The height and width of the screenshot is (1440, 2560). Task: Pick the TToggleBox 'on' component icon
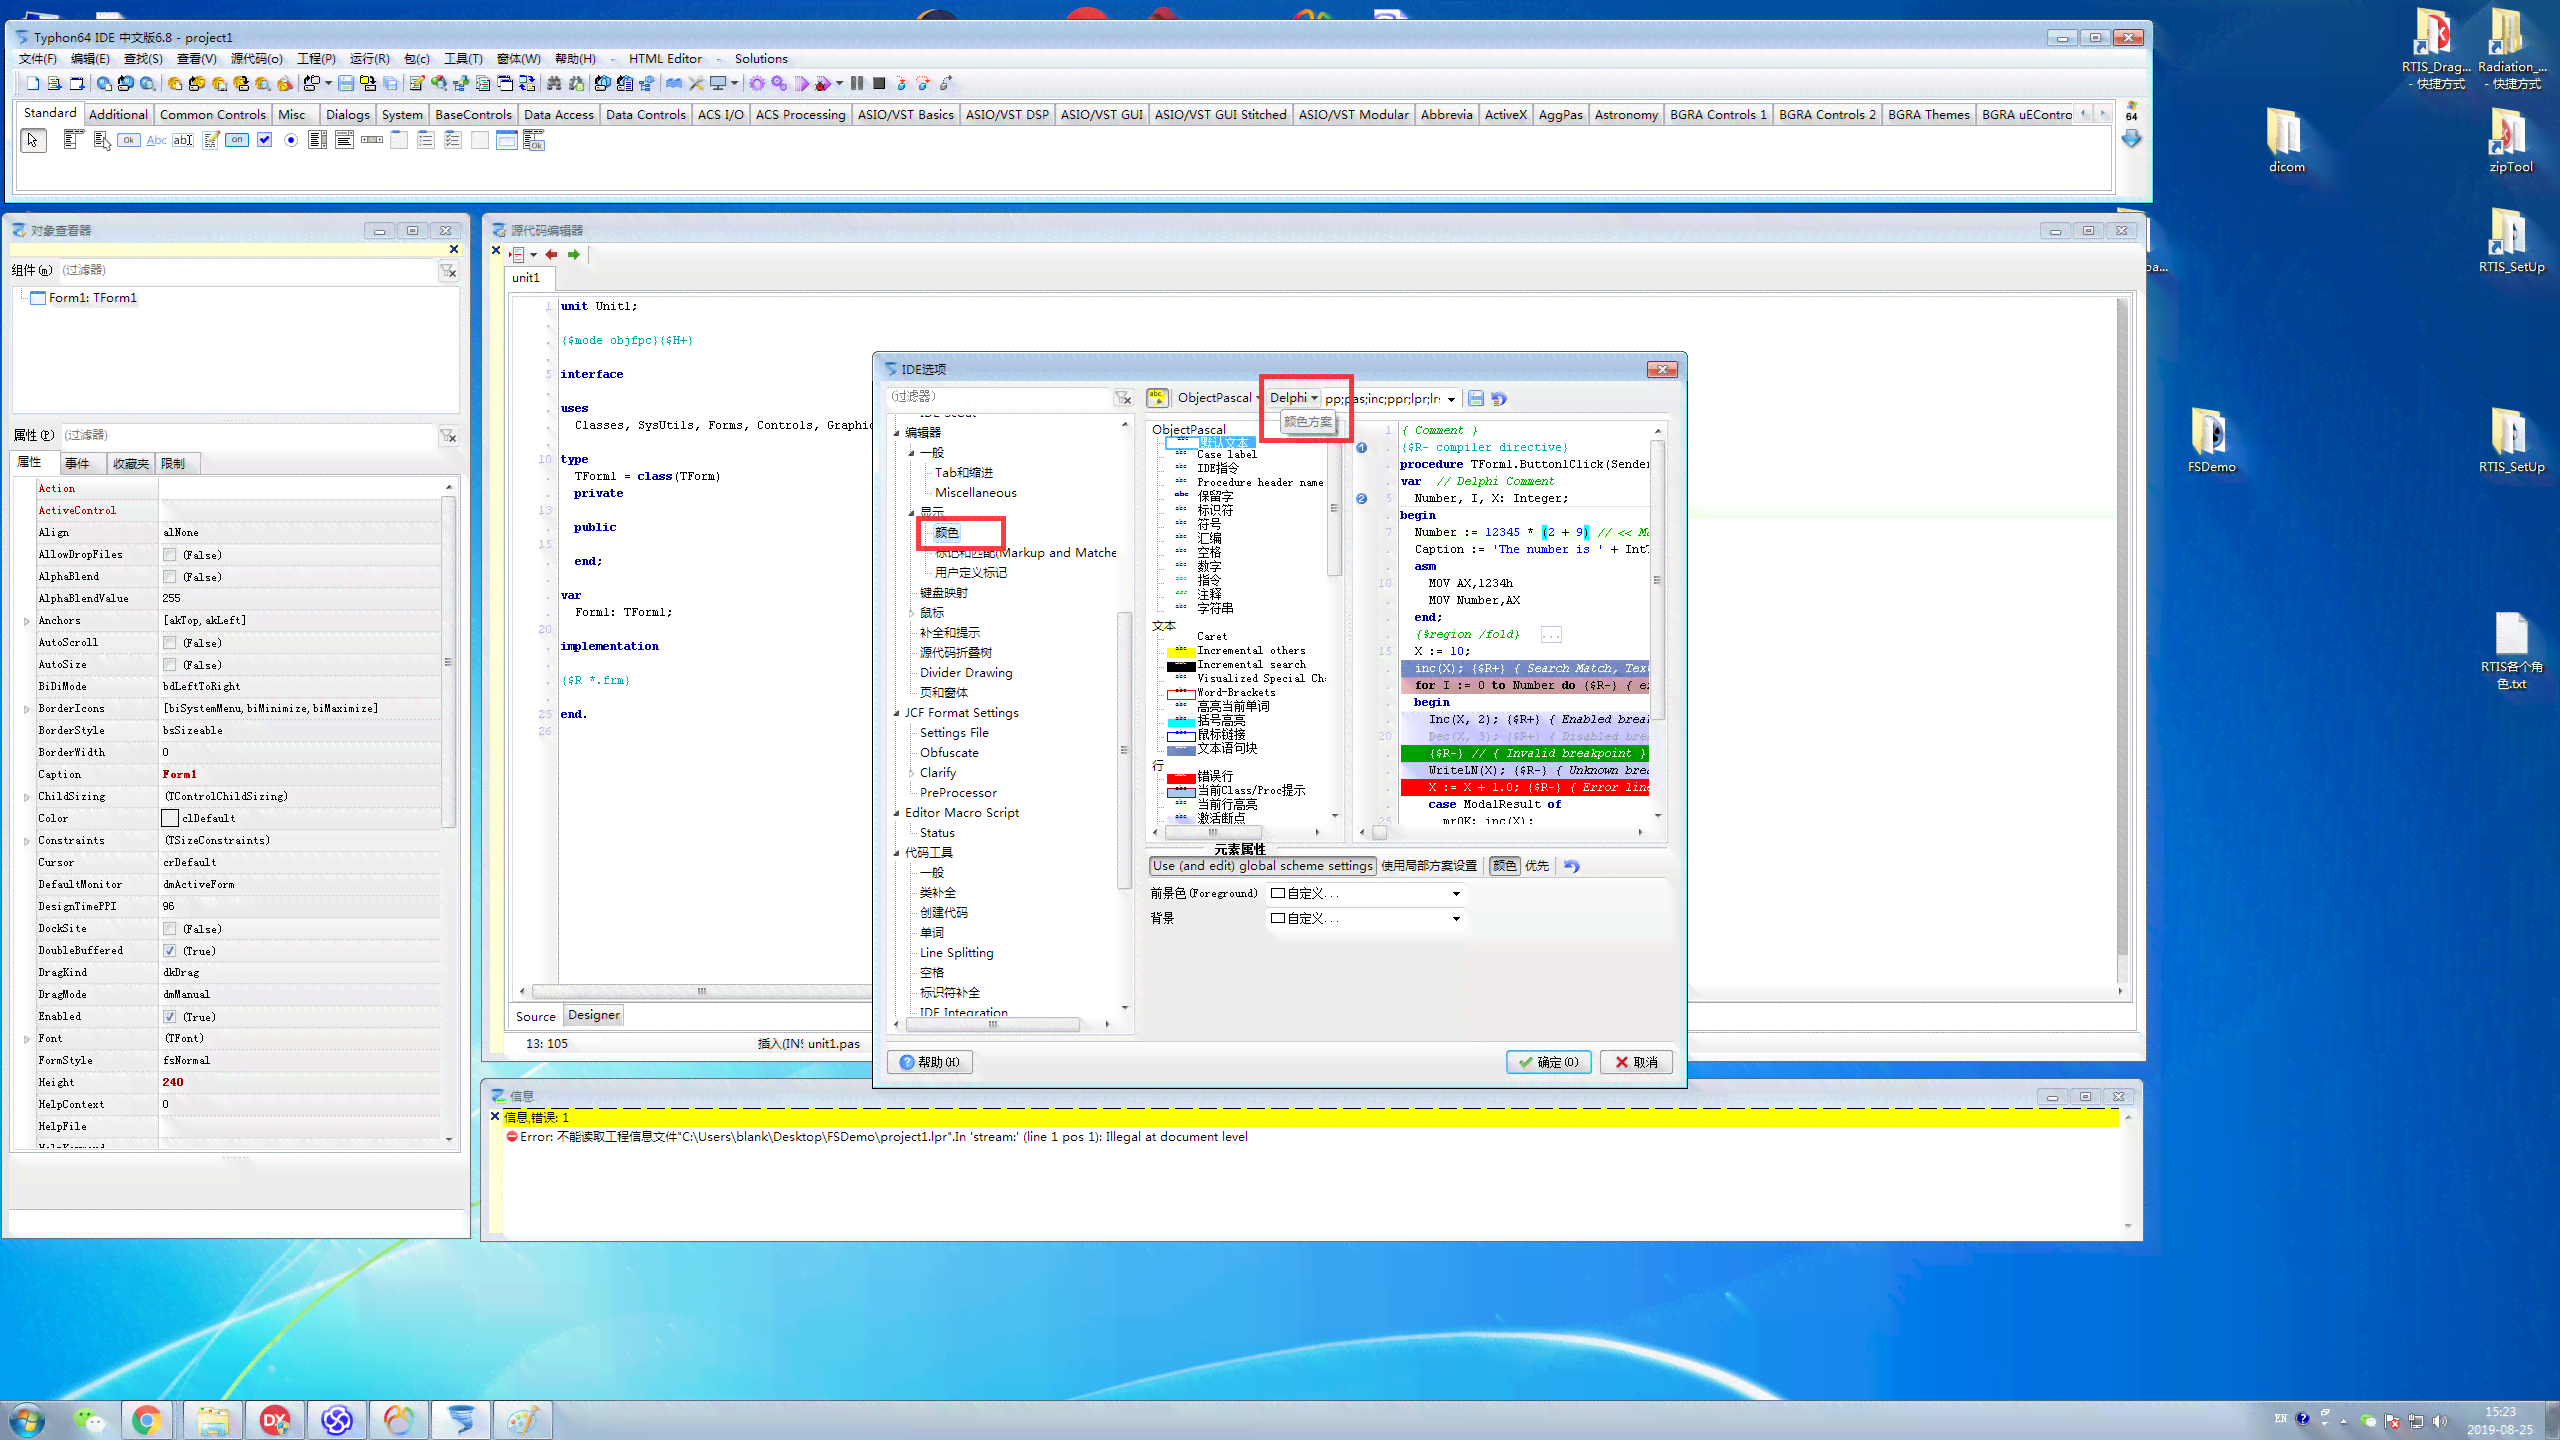coord(237,140)
